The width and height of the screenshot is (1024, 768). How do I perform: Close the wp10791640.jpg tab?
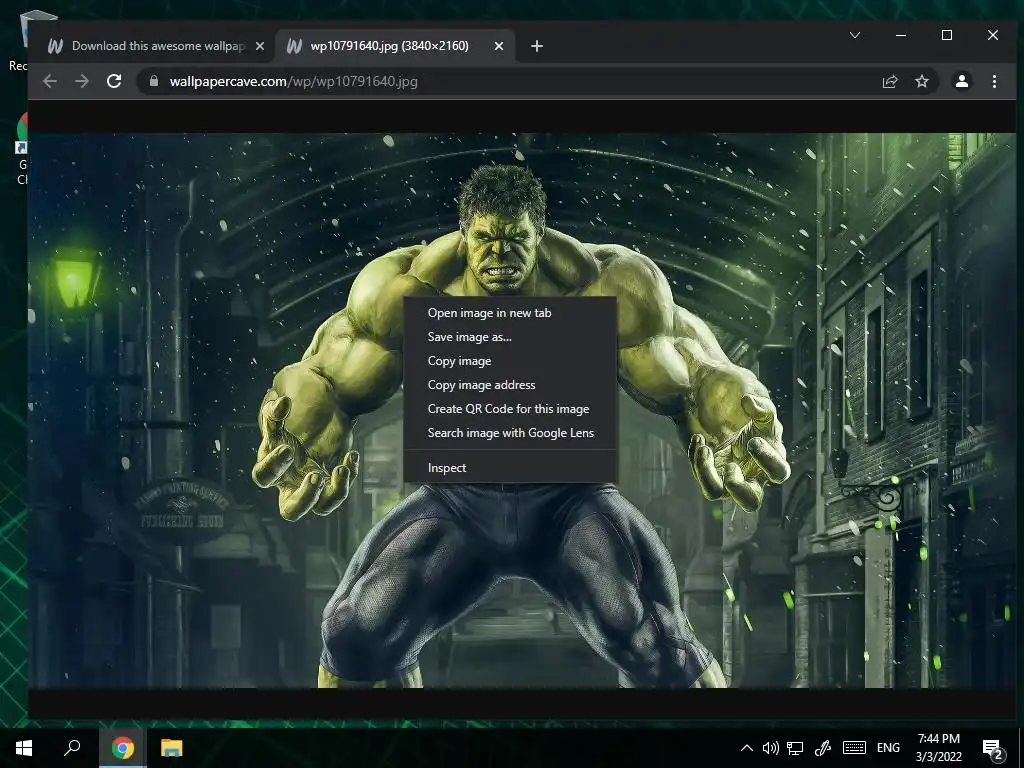499,46
